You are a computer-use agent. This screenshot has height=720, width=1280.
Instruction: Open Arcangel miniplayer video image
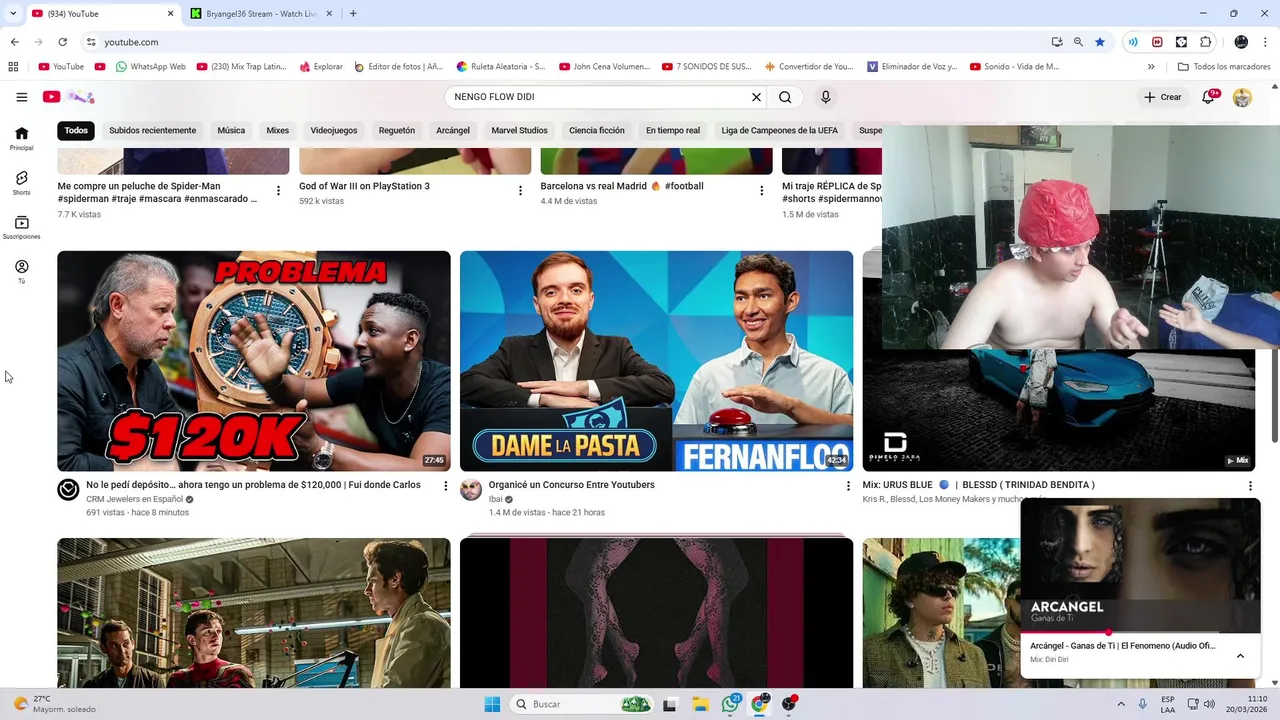[x=1140, y=565]
